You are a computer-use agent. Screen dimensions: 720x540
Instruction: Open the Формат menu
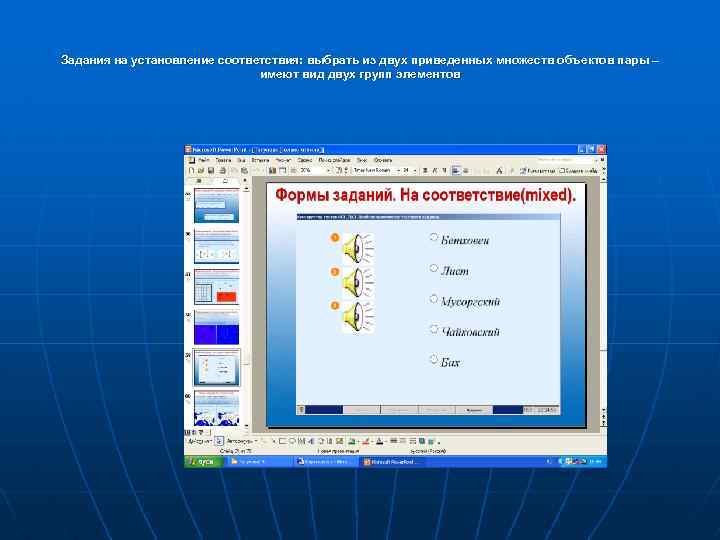point(283,160)
